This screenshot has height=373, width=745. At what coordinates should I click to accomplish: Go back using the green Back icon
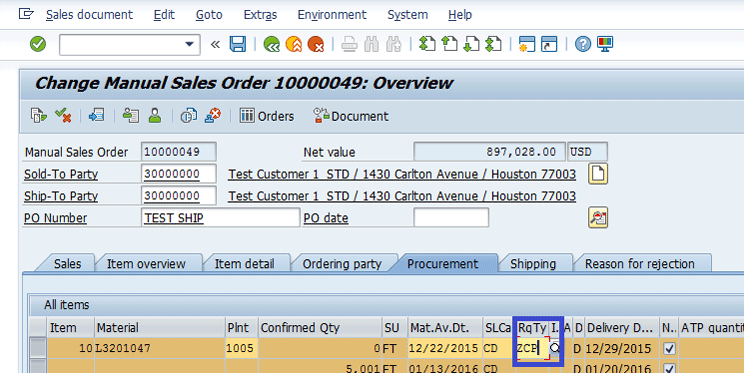click(x=271, y=44)
